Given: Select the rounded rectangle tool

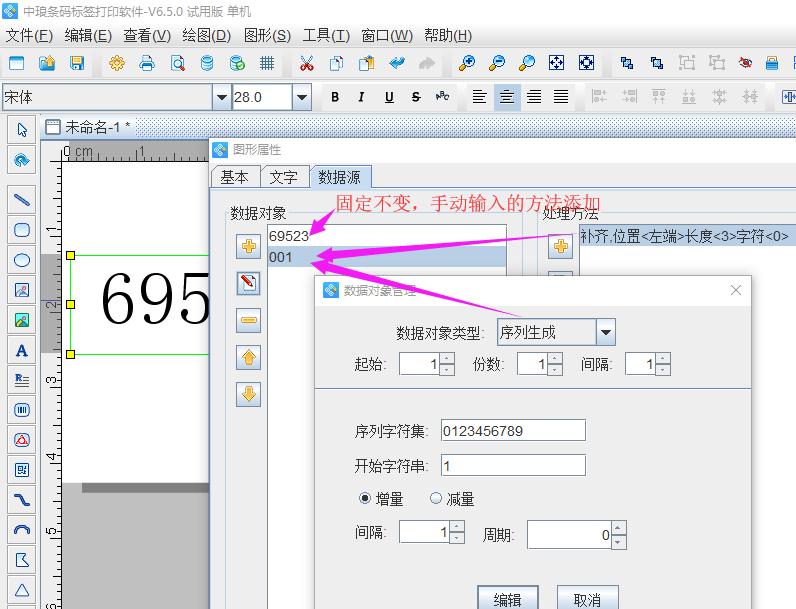Looking at the screenshot, I should pos(22,229).
